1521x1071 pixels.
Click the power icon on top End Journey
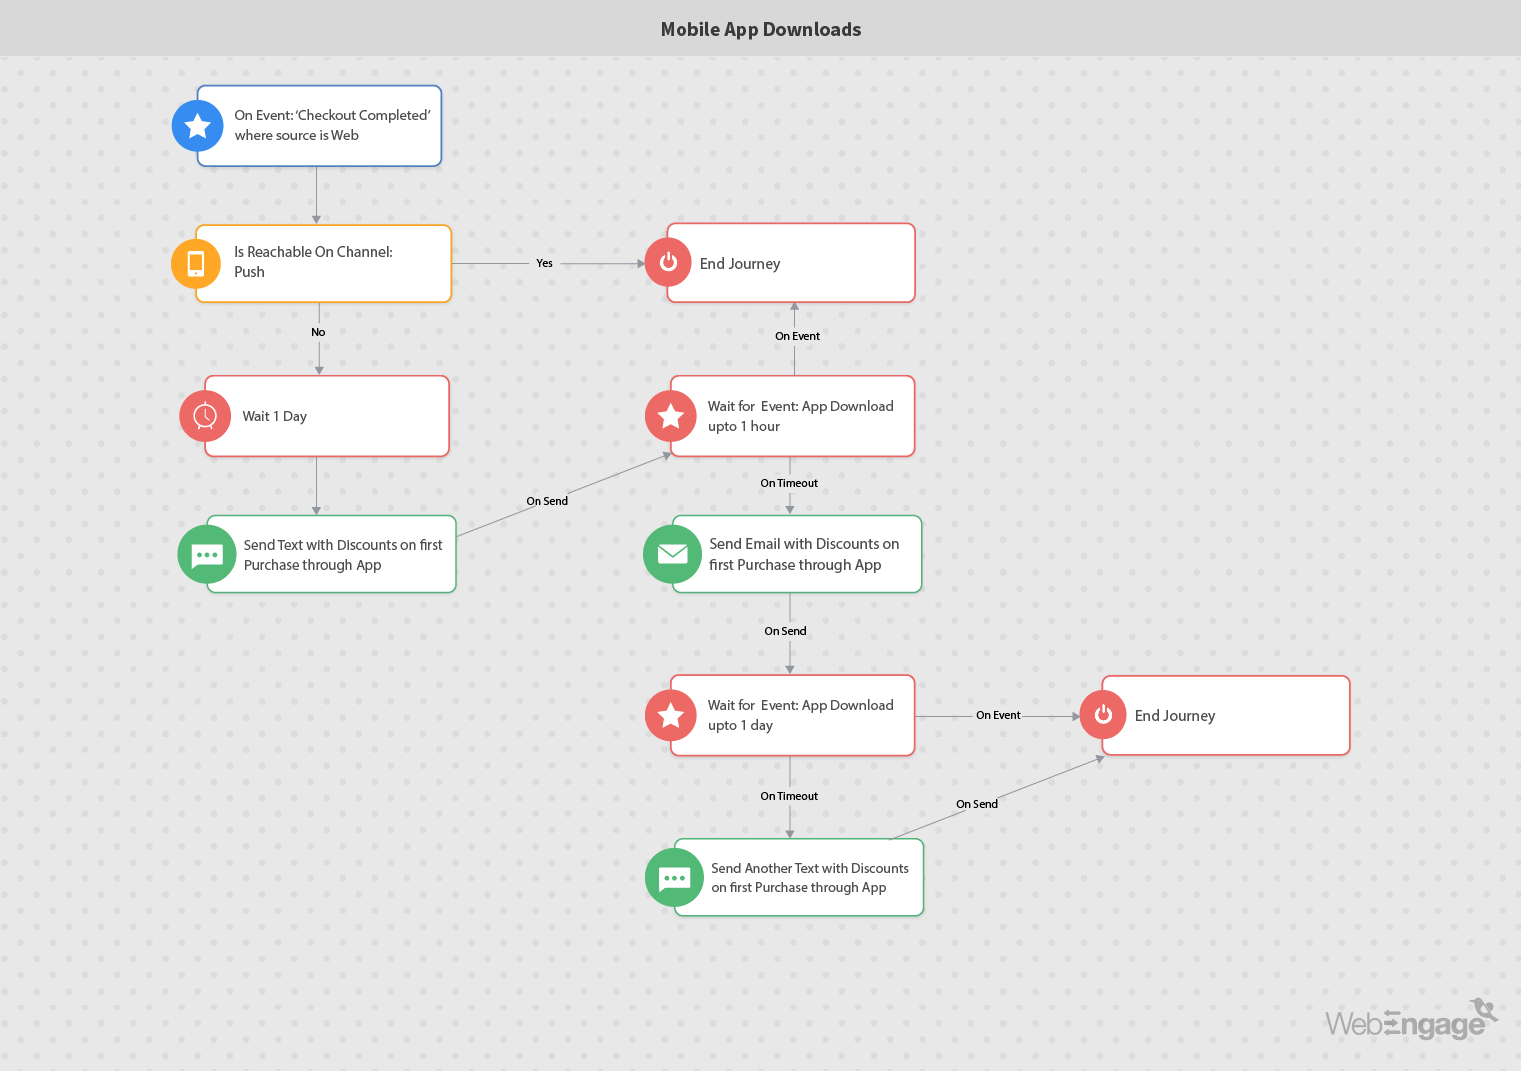click(x=668, y=263)
